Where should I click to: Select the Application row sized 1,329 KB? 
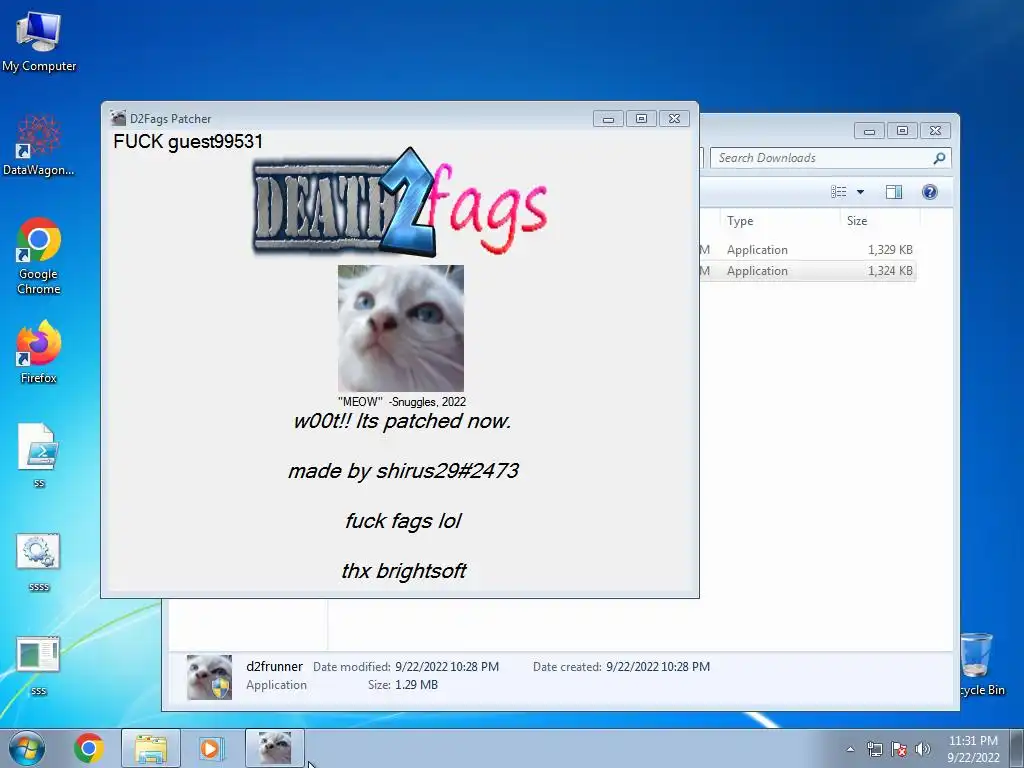click(x=807, y=249)
